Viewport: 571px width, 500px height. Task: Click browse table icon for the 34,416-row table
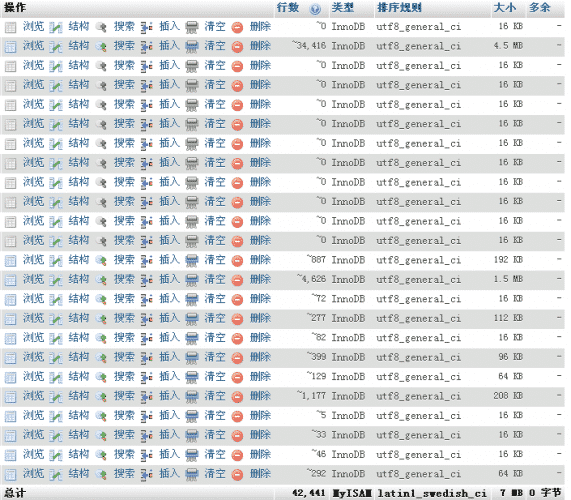click(10, 47)
